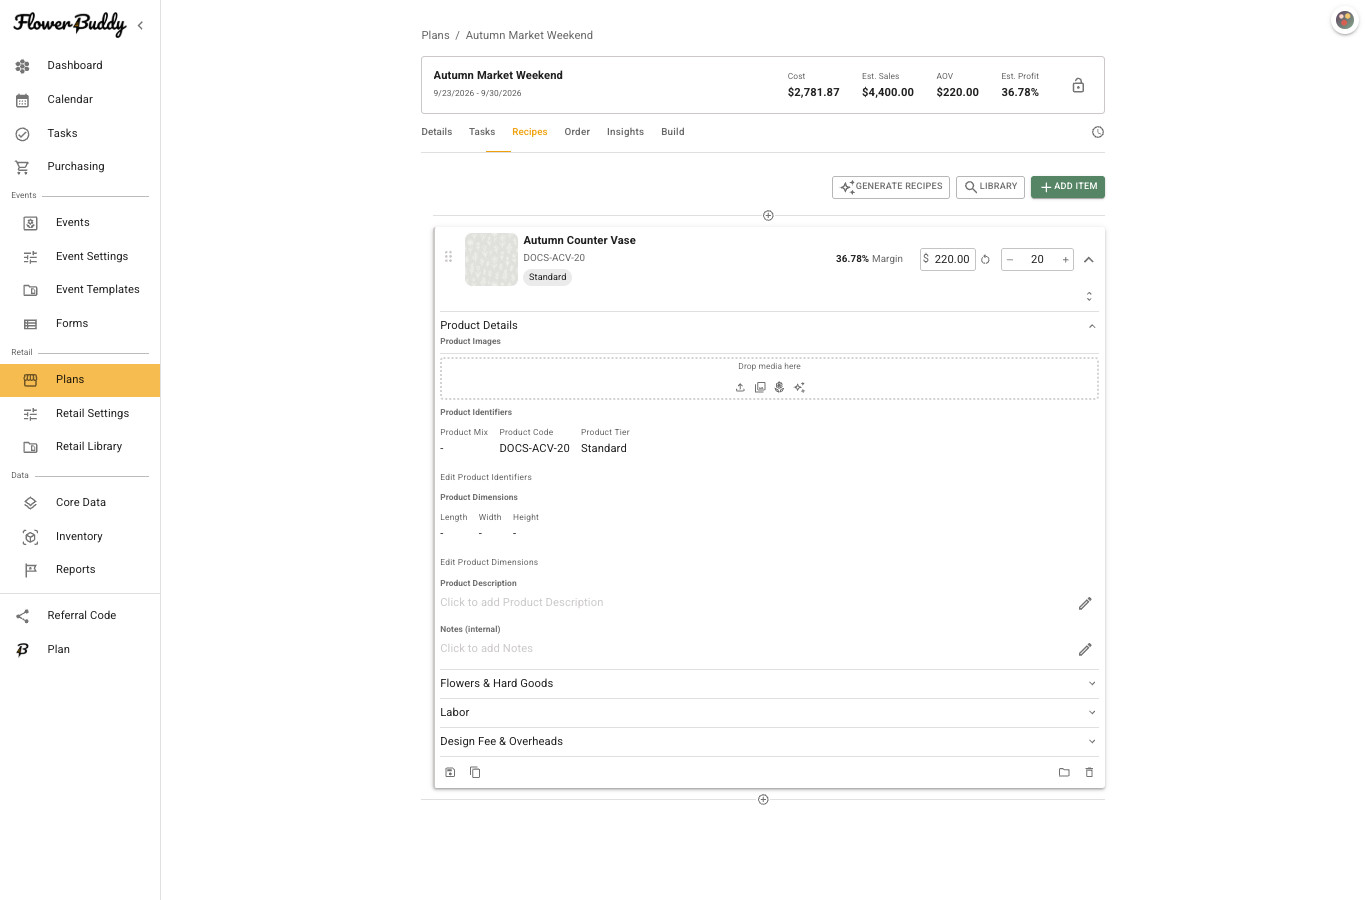The width and height of the screenshot is (1365, 900).
Task: Open media library image icon
Action: click(x=760, y=387)
